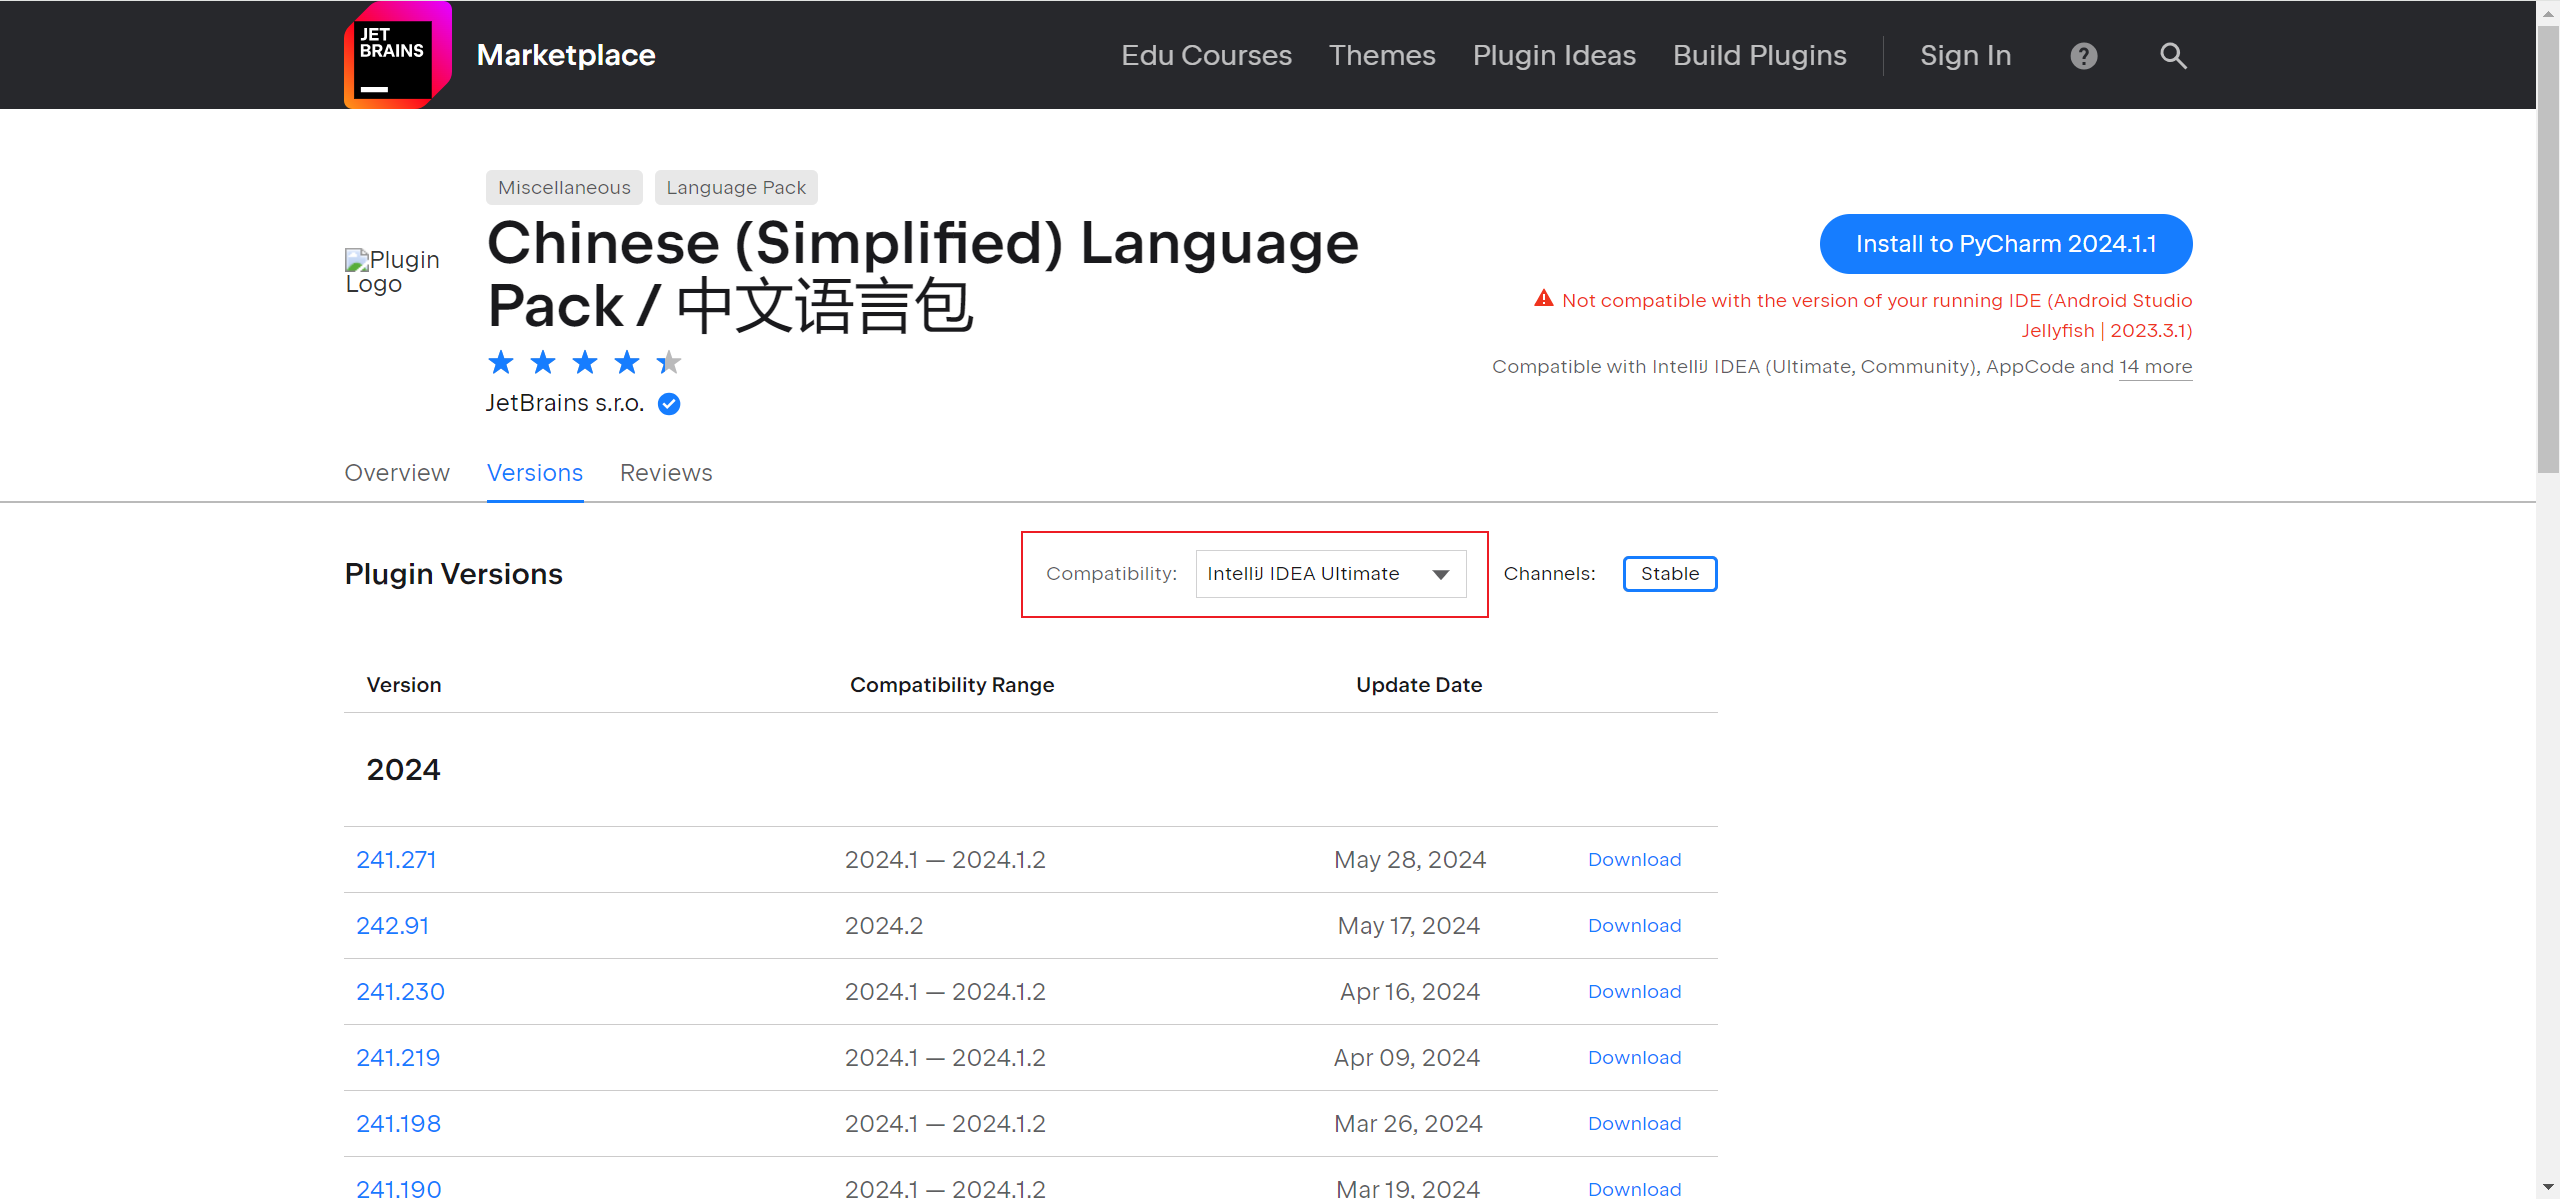Click the Plugin Logo image
Viewport: 2560px width, 1199px height.
point(392,272)
